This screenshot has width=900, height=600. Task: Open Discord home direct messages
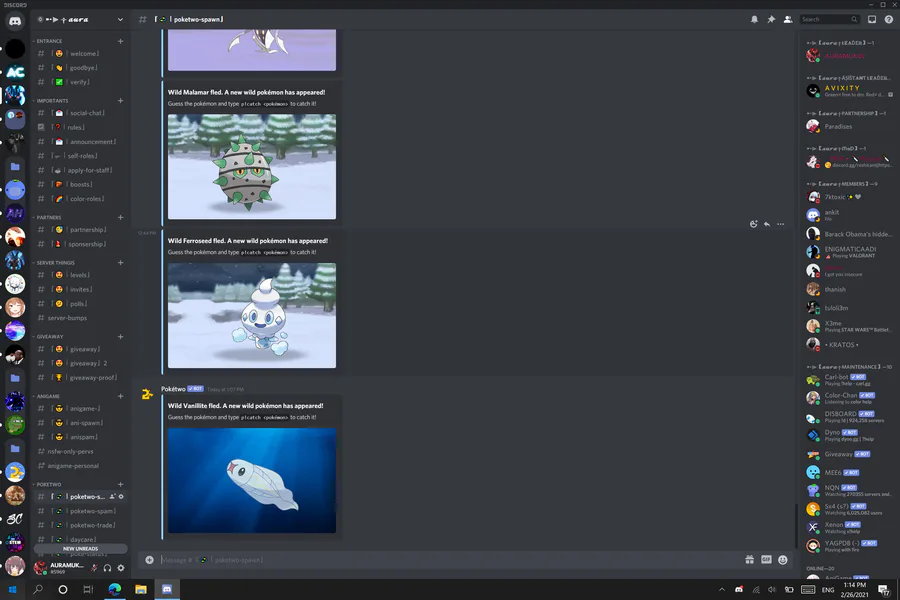pos(15,21)
